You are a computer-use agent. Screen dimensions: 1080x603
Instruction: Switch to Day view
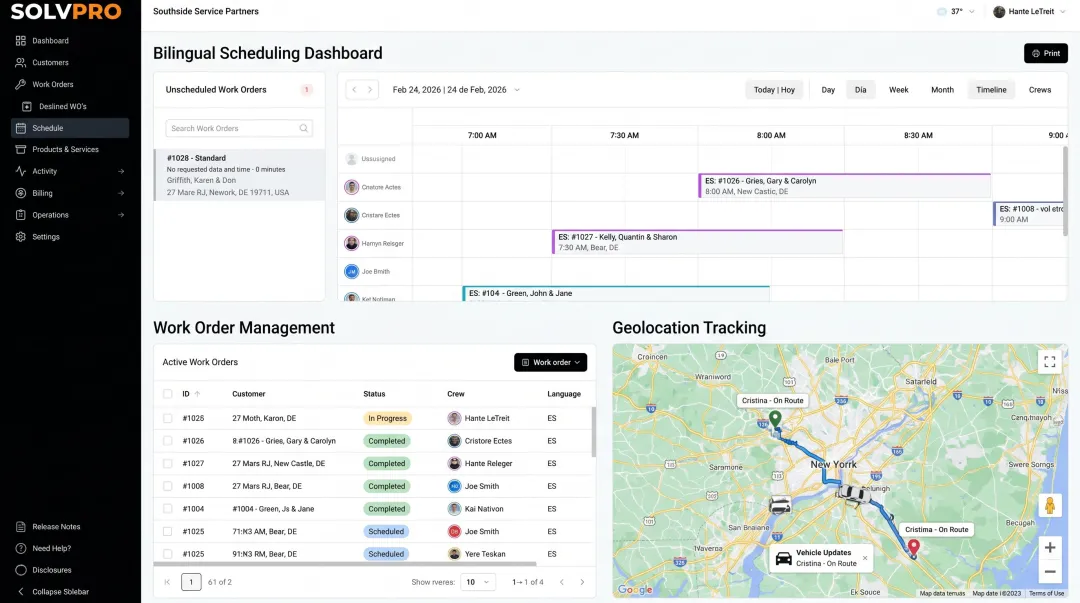click(828, 90)
